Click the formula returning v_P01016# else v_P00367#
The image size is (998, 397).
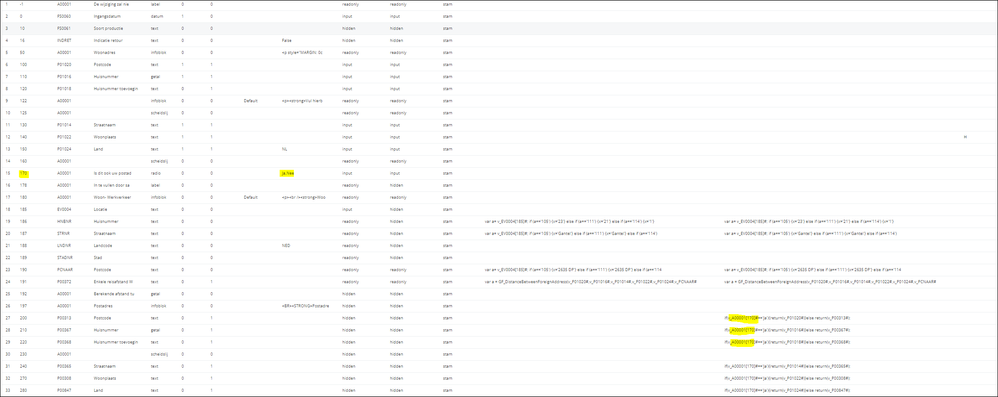pyautogui.click(x=787, y=330)
